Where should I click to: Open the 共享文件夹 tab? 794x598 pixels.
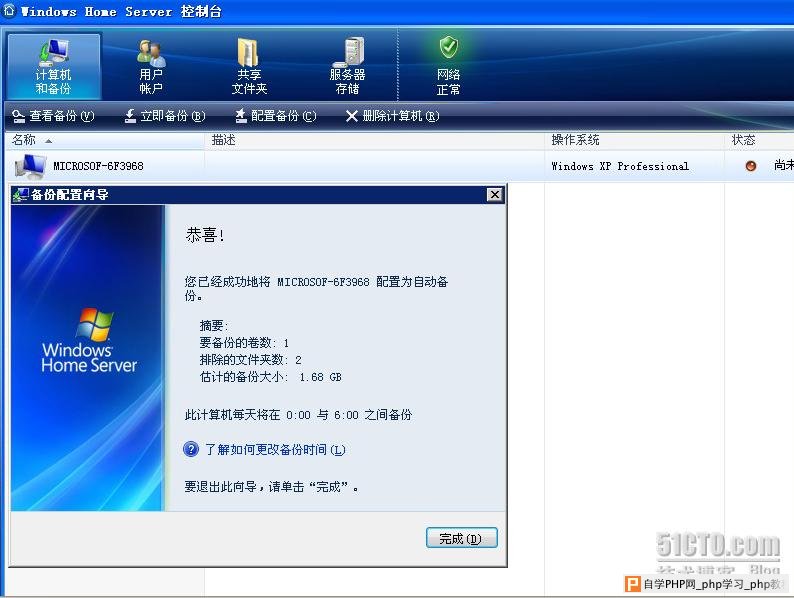coord(249,66)
